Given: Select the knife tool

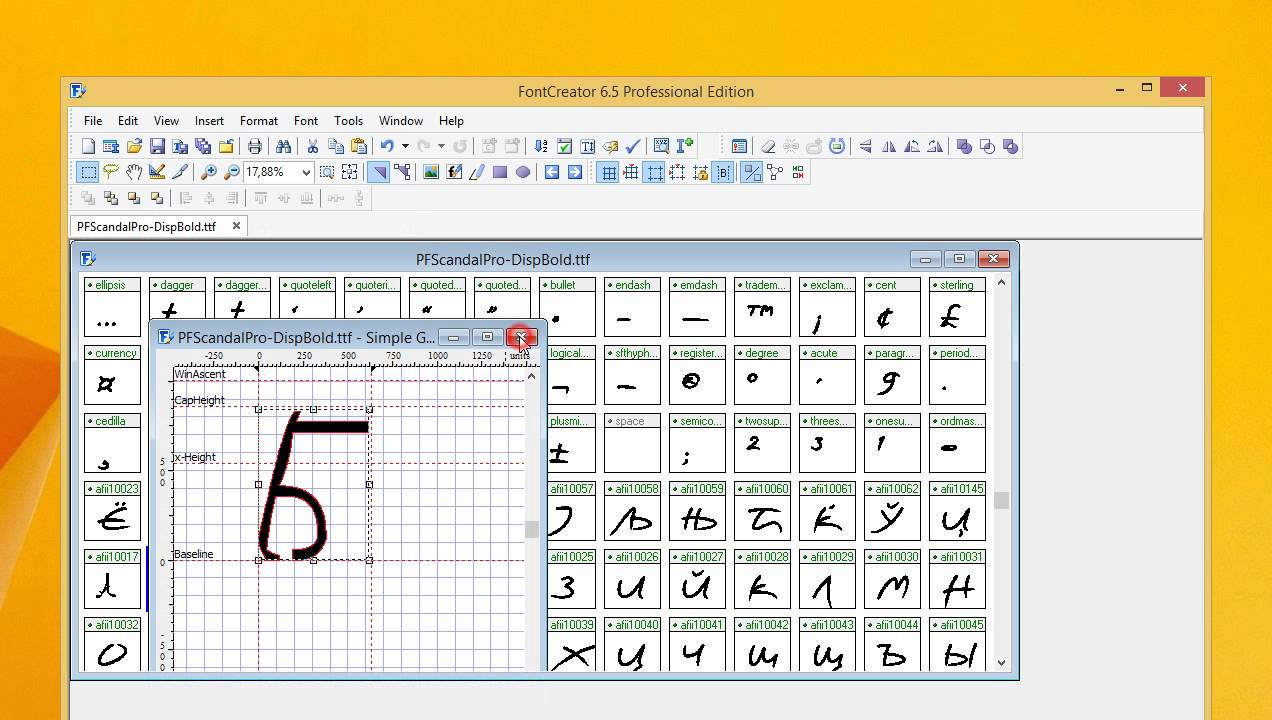Looking at the screenshot, I should (x=179, y=172).
